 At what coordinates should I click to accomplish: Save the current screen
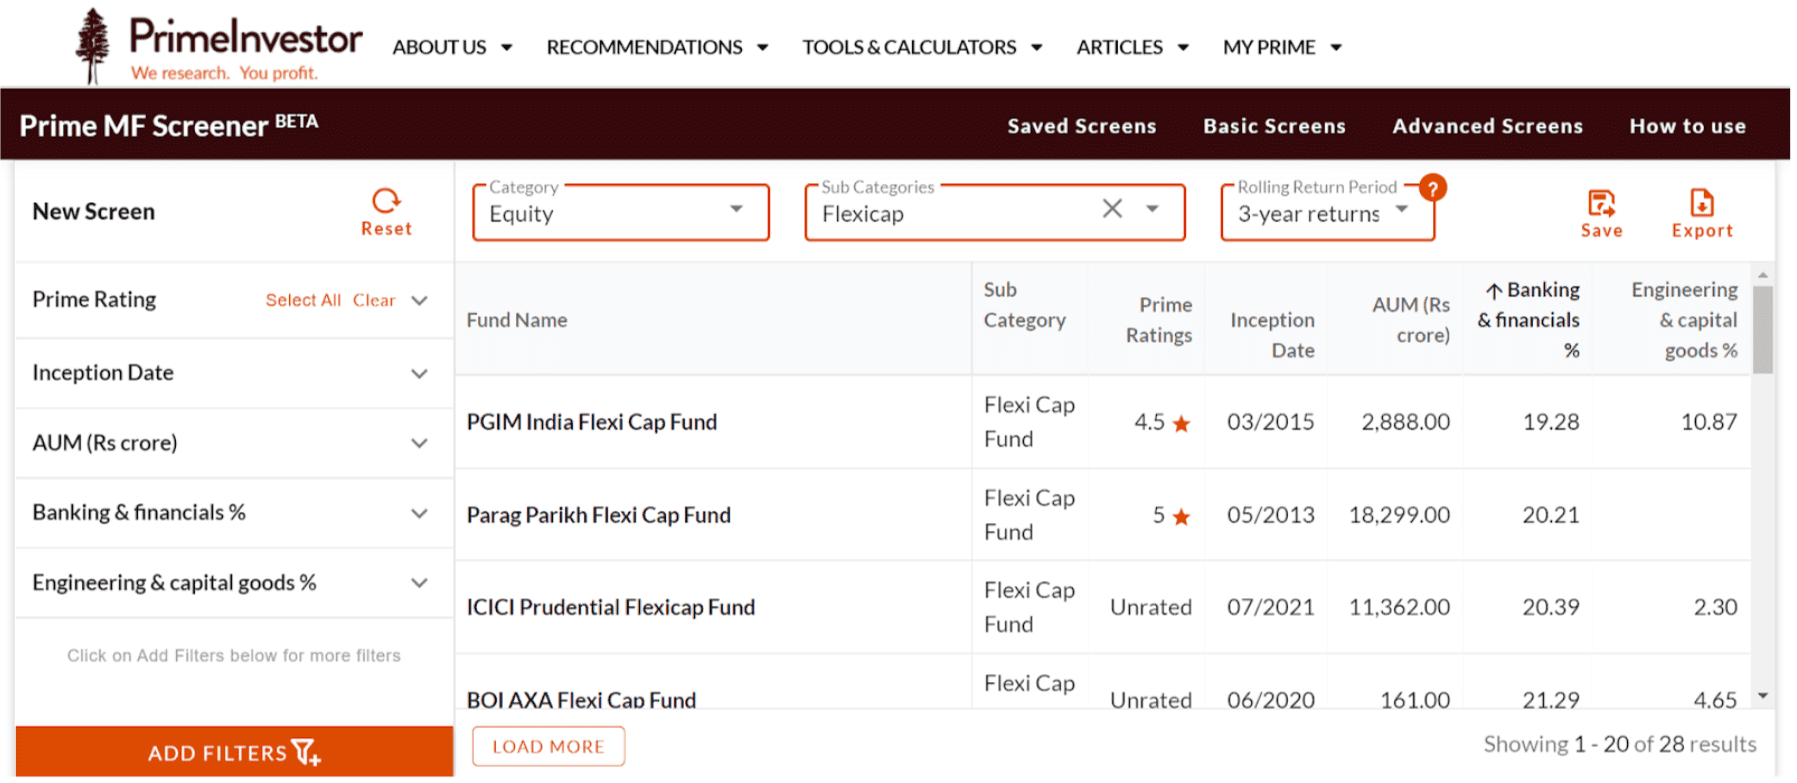[1601, 214]
